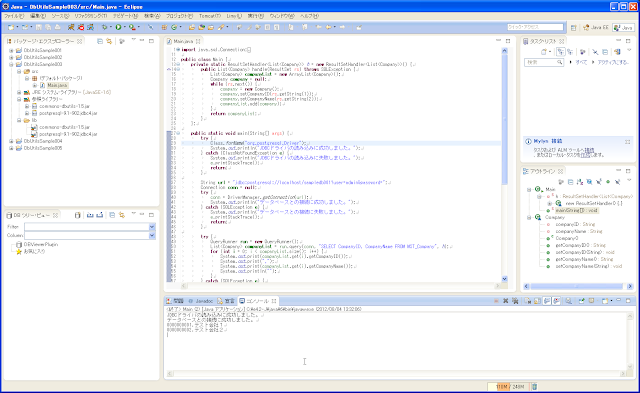Click Remove Launch icon in Console
The width and height of the screenshot is (640, 393).
pyautogui.click(x=505, y=301)
